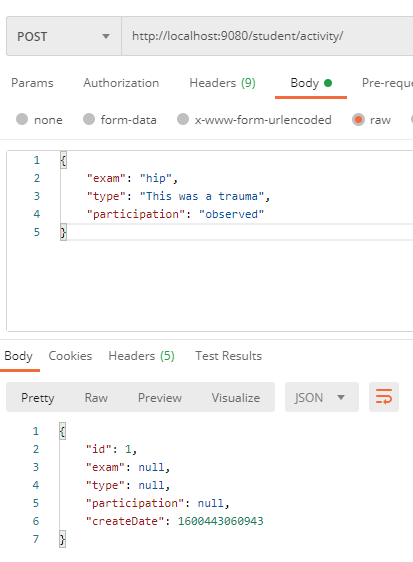Viewport: 413px width, 562px height.
Task: Open the response Cookies tab
Action: click(x=70, y=356)
